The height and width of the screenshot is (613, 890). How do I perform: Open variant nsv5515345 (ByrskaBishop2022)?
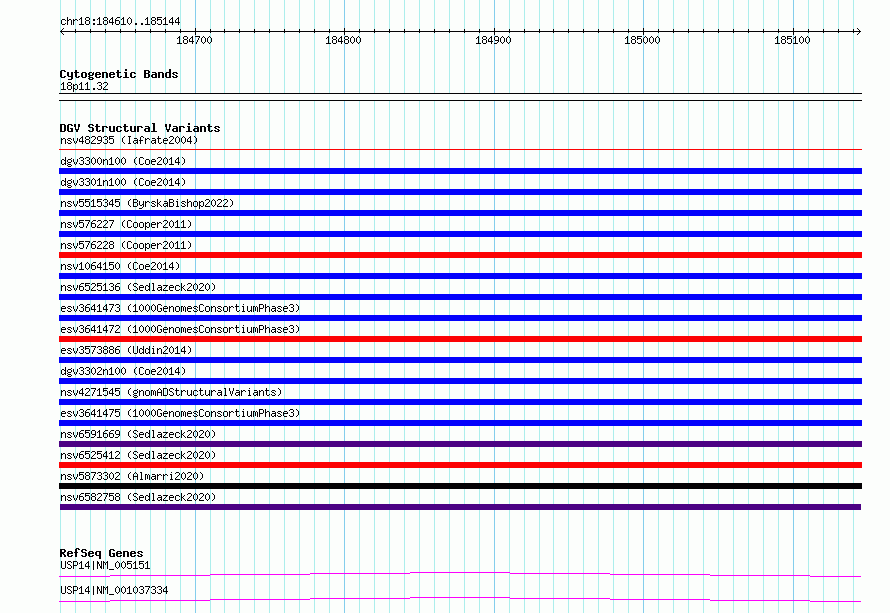(x=147, y=203)
